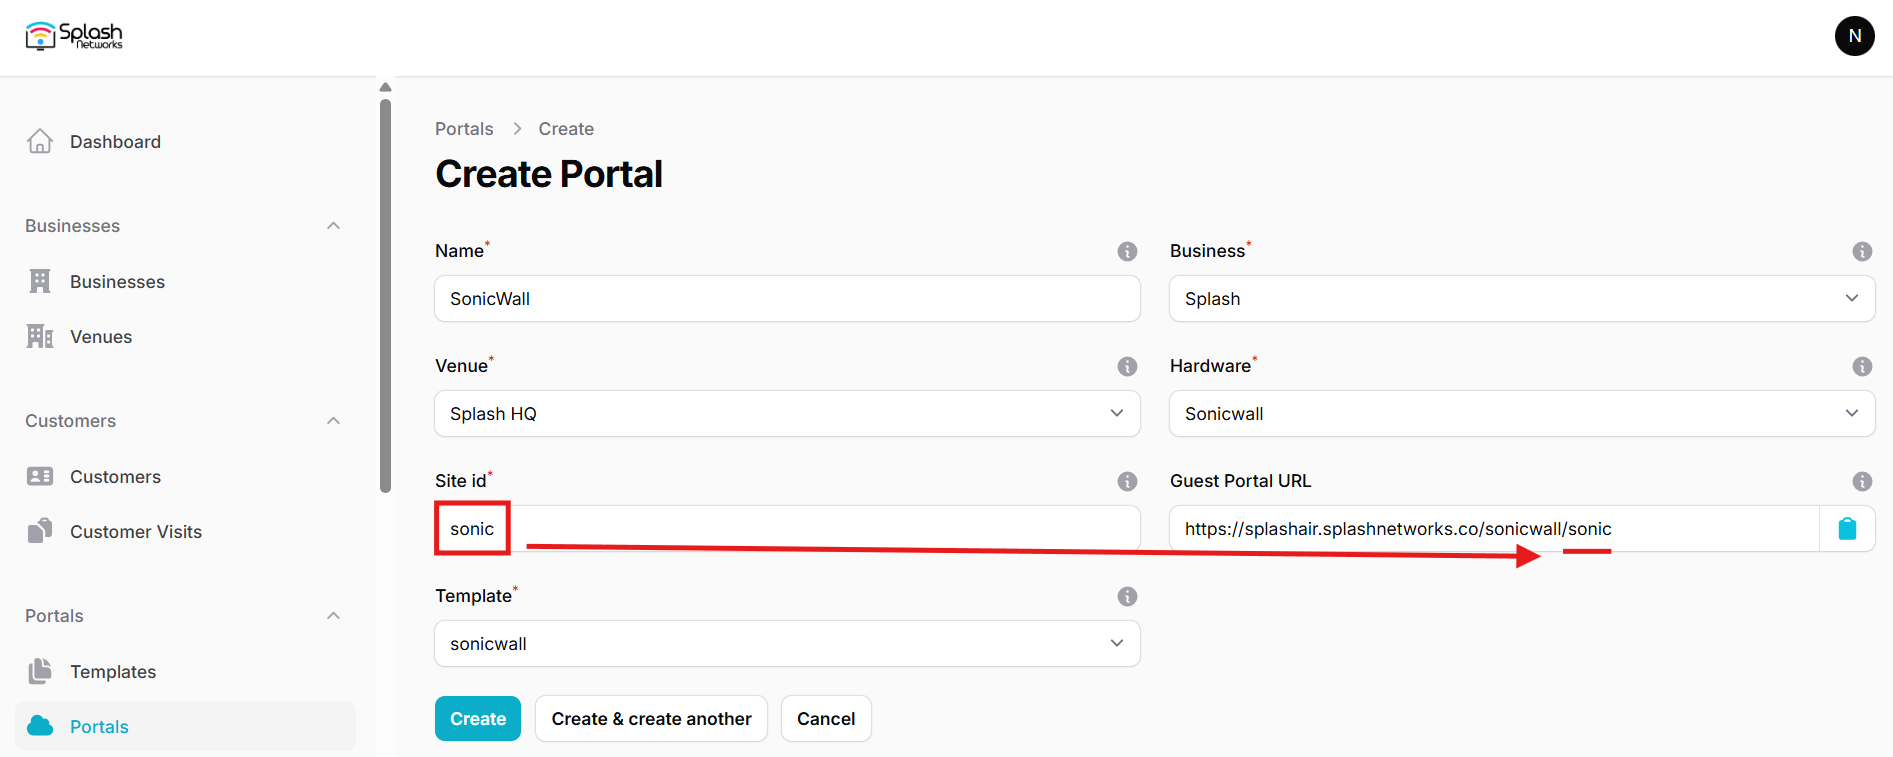The width and height of the screenshot is (1893, 757).
Task: Open Customer Visits in the sidebar
Action: [185, 531]
